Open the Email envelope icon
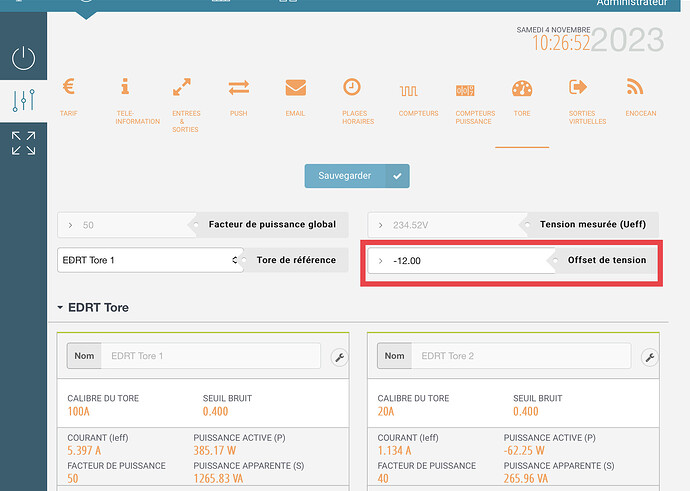The image size is (690, 491). 295,87
